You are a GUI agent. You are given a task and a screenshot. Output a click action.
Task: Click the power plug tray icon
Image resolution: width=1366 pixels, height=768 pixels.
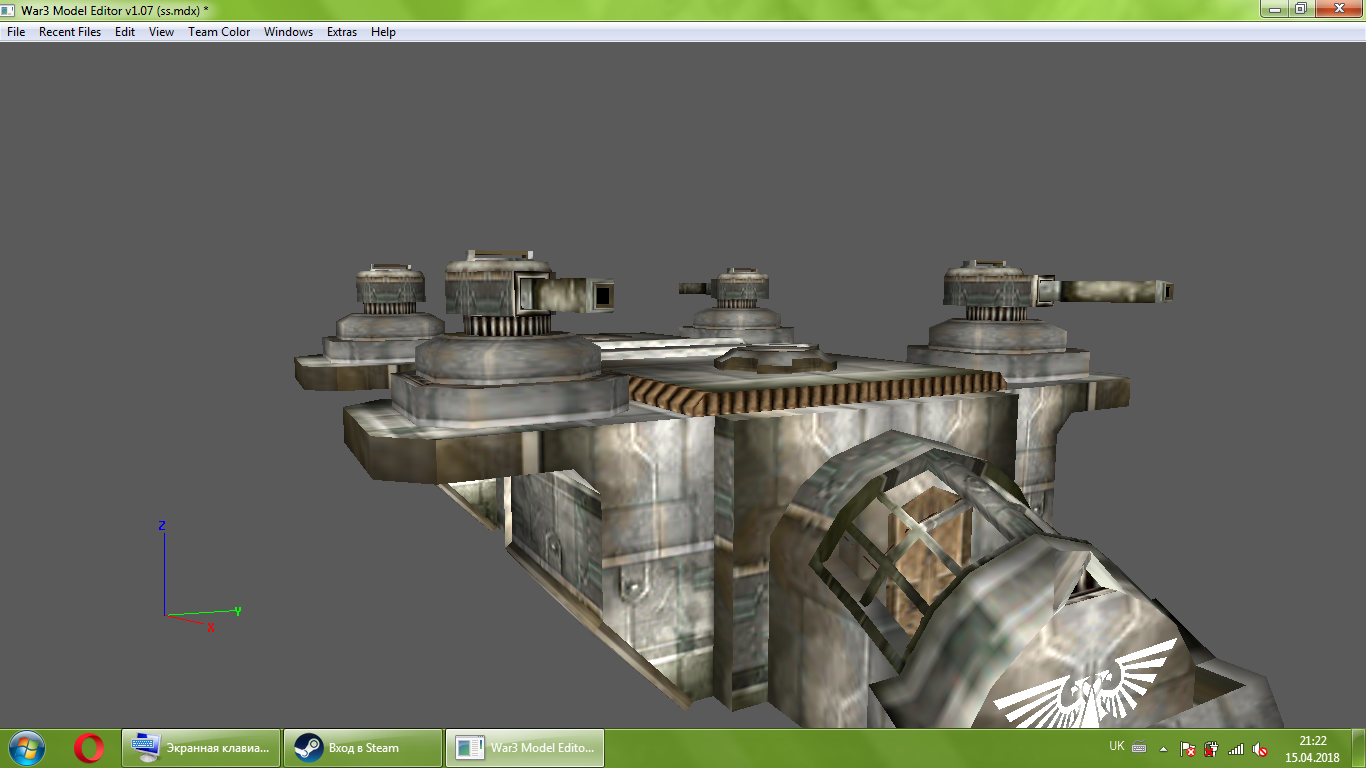(1211, 749)
